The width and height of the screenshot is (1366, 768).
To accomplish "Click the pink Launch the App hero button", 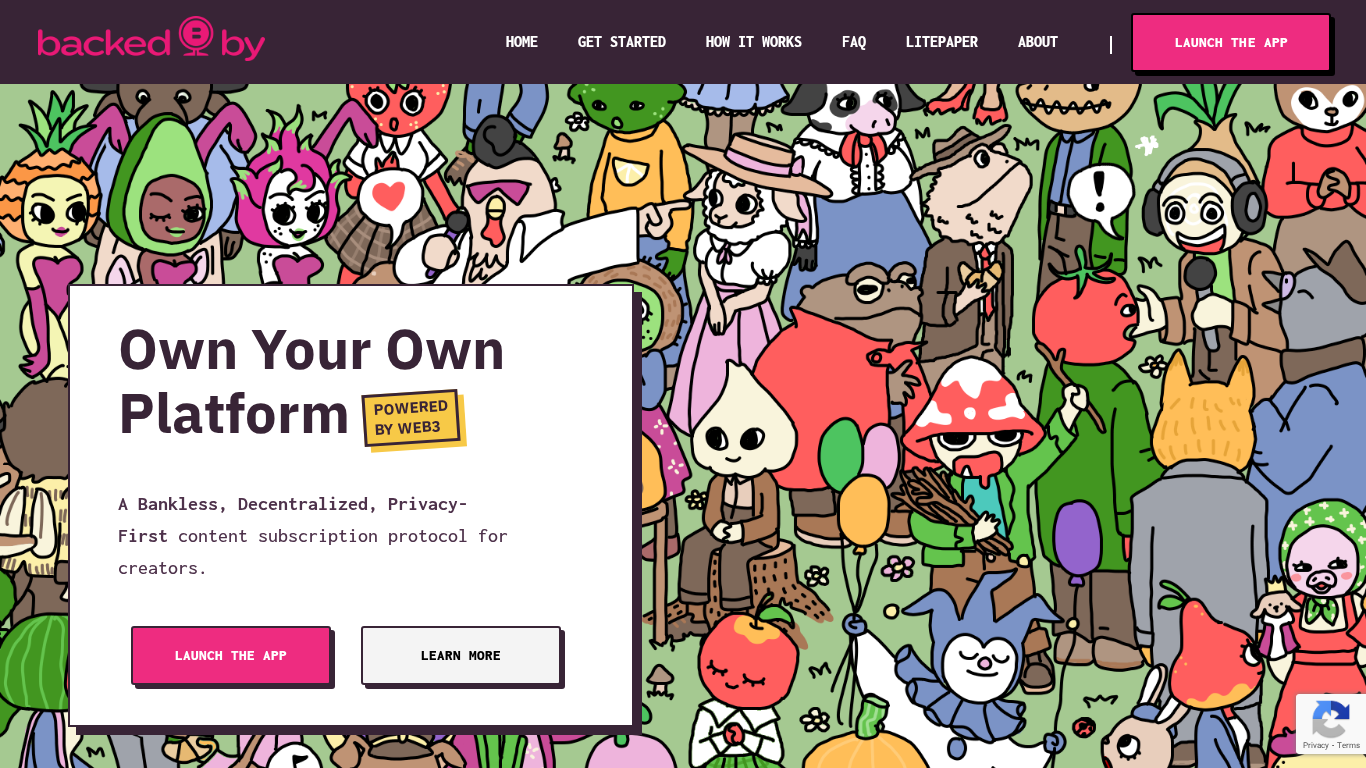I will click(231, 655).
